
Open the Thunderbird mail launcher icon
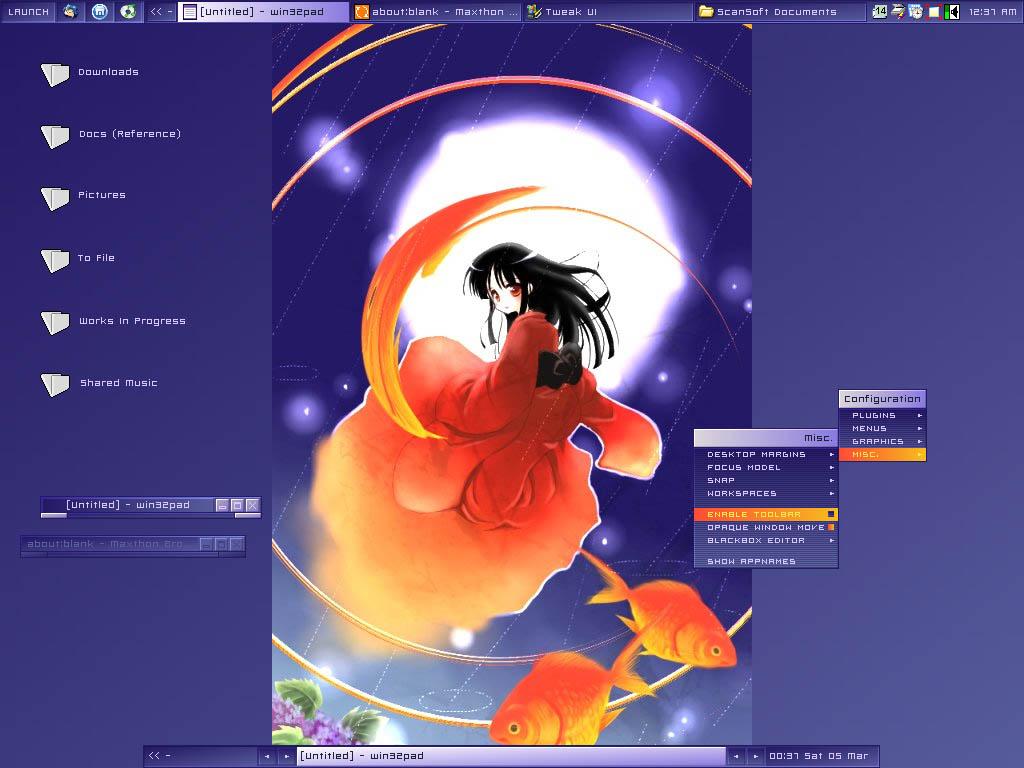click(x=71, y=11)
